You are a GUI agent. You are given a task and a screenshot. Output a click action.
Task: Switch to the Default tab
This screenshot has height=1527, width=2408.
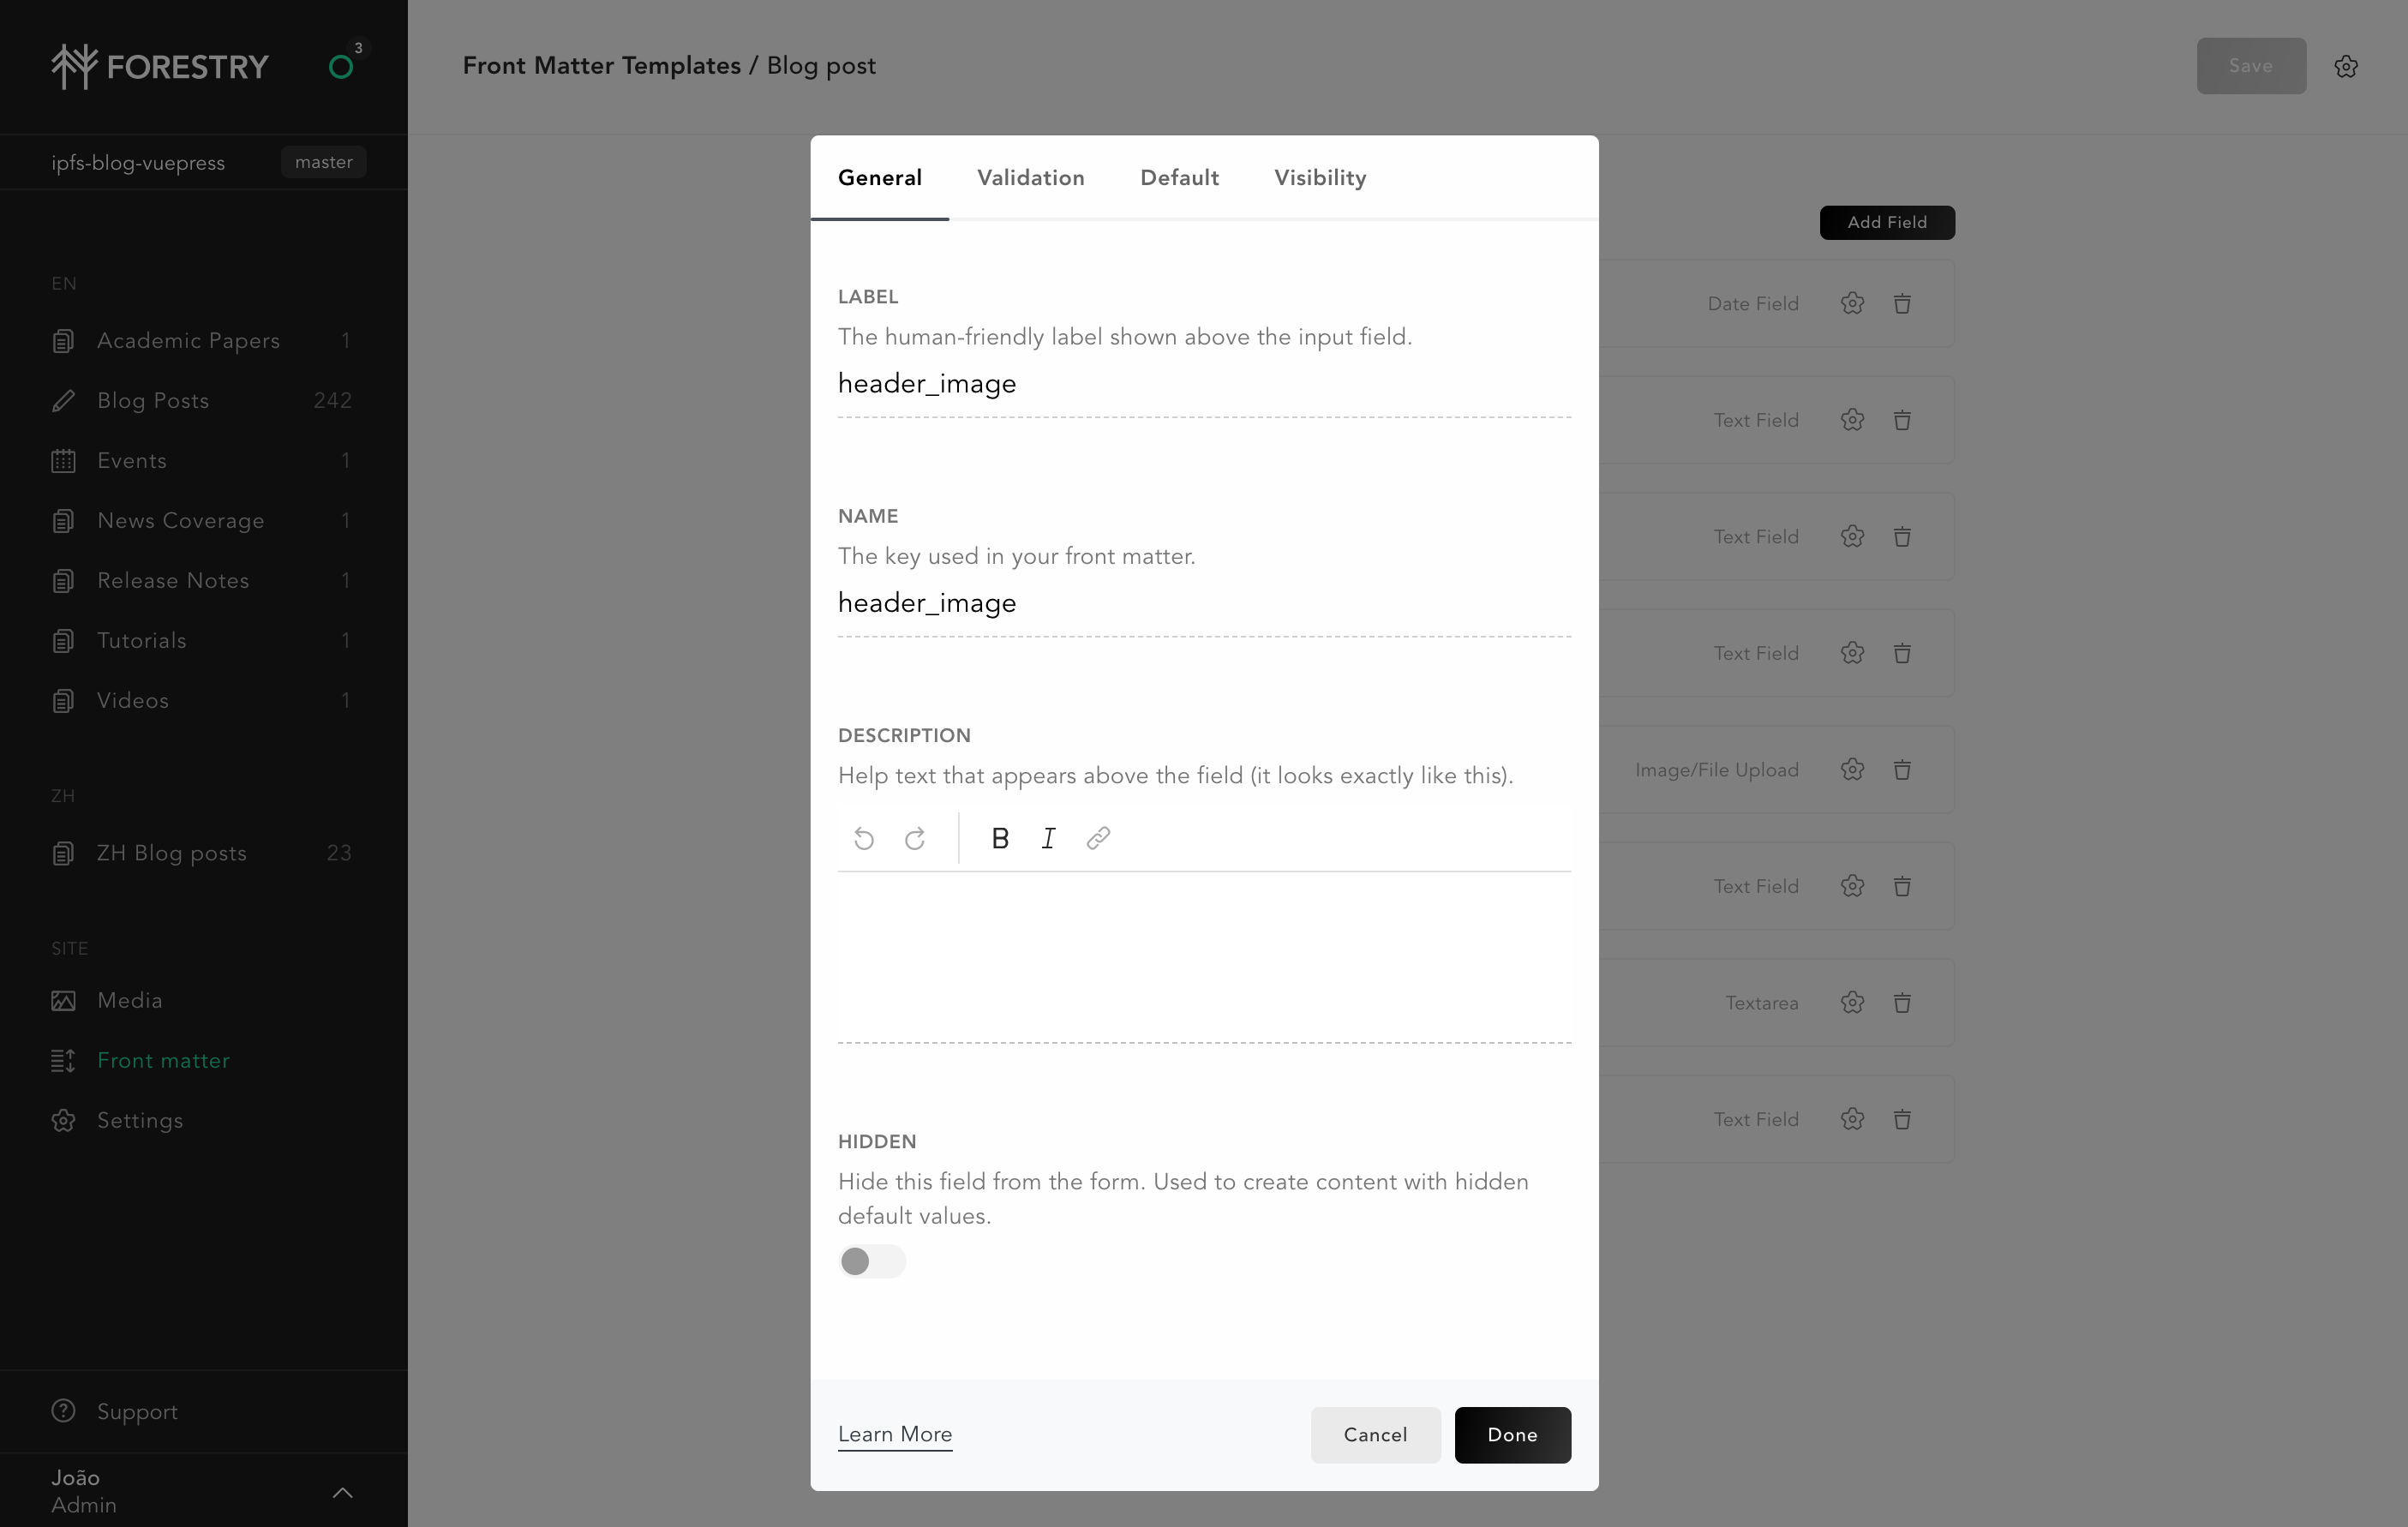(1179, 178)
